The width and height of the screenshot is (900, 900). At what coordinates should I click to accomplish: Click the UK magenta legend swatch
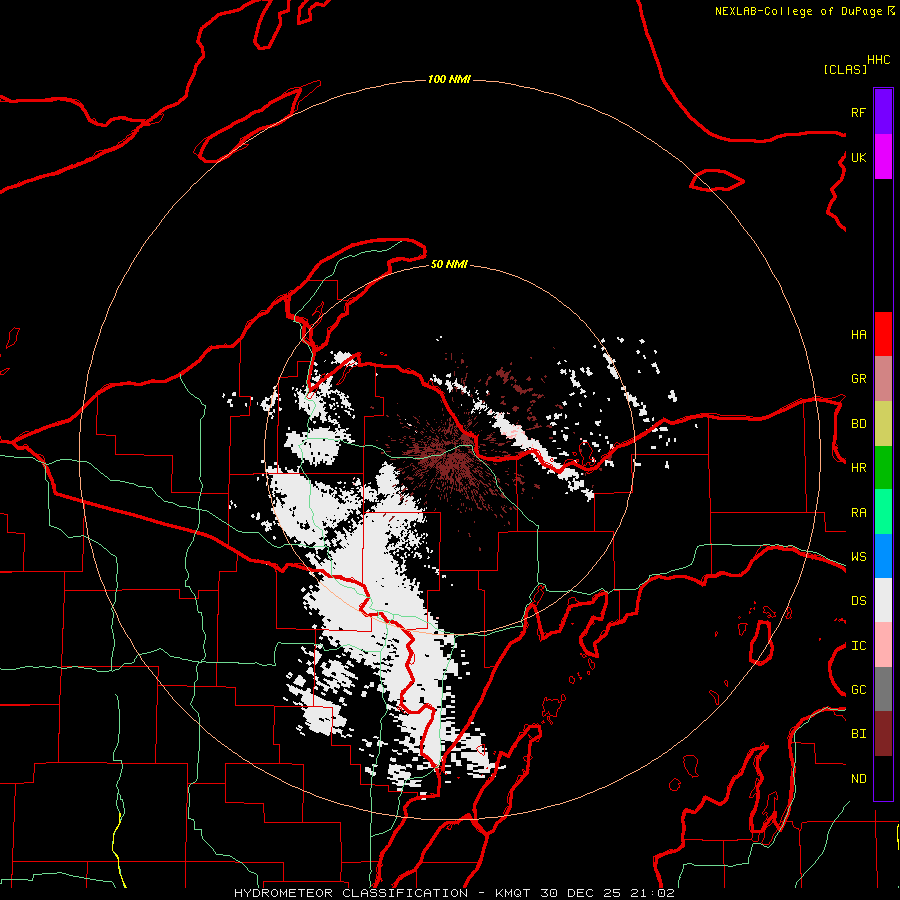pos(883,157)
